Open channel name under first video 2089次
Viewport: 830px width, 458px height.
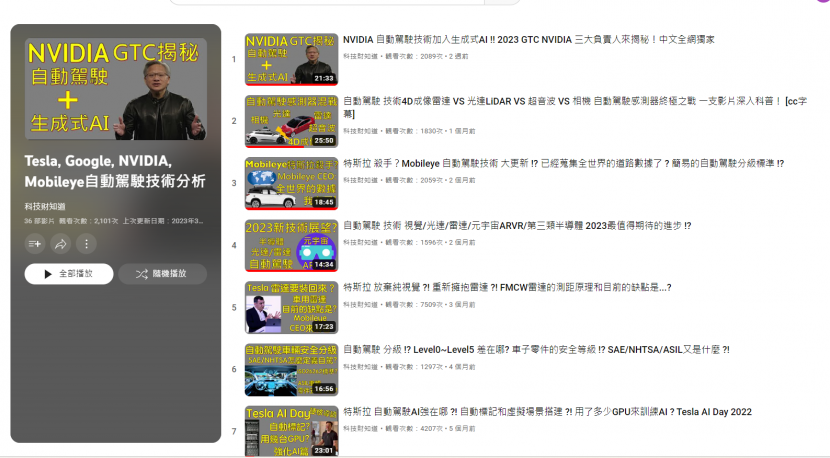(360, 56)
